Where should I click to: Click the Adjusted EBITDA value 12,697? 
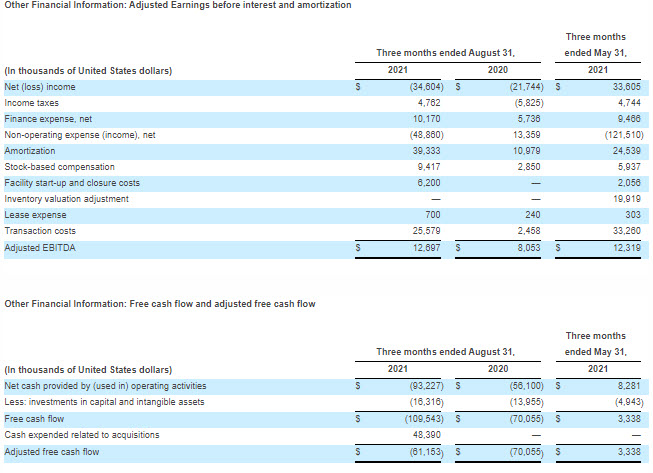coord(426,247)
